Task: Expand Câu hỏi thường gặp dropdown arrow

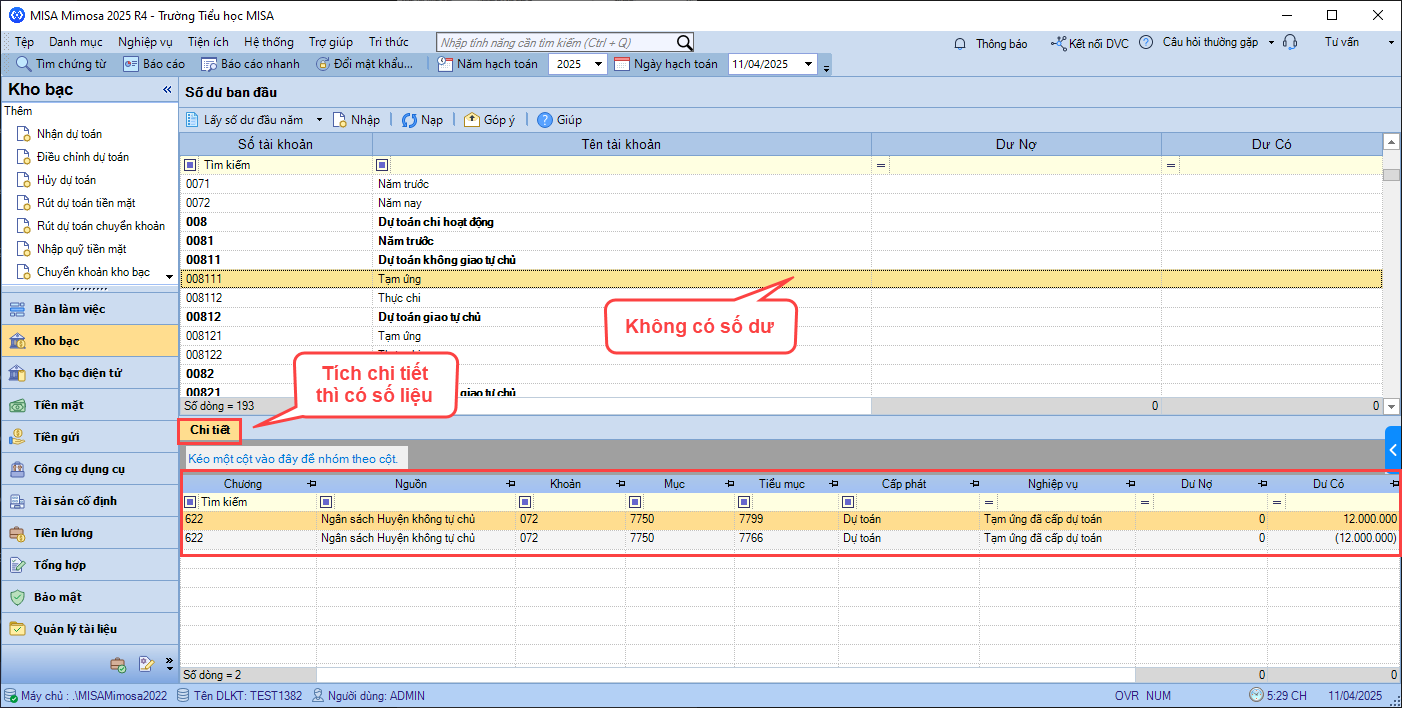Action: (1271, 43)
